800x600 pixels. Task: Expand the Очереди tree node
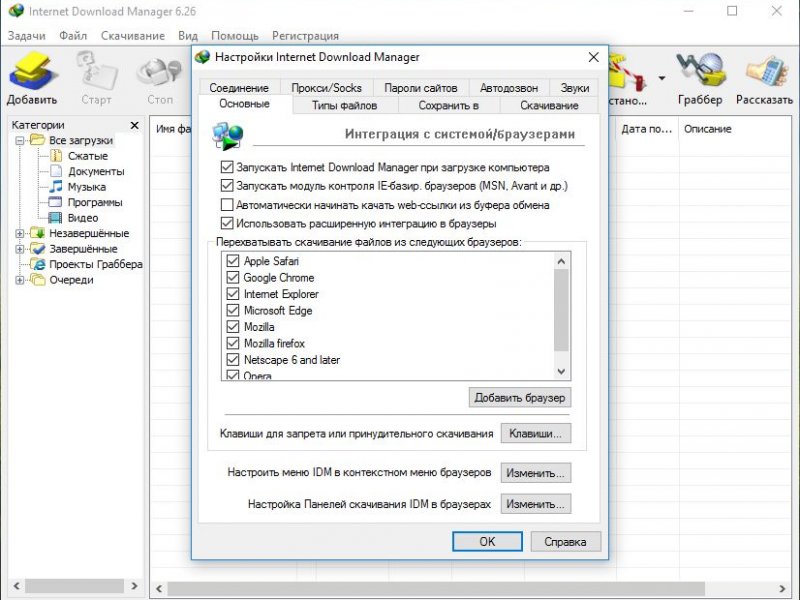click(20, 280)
